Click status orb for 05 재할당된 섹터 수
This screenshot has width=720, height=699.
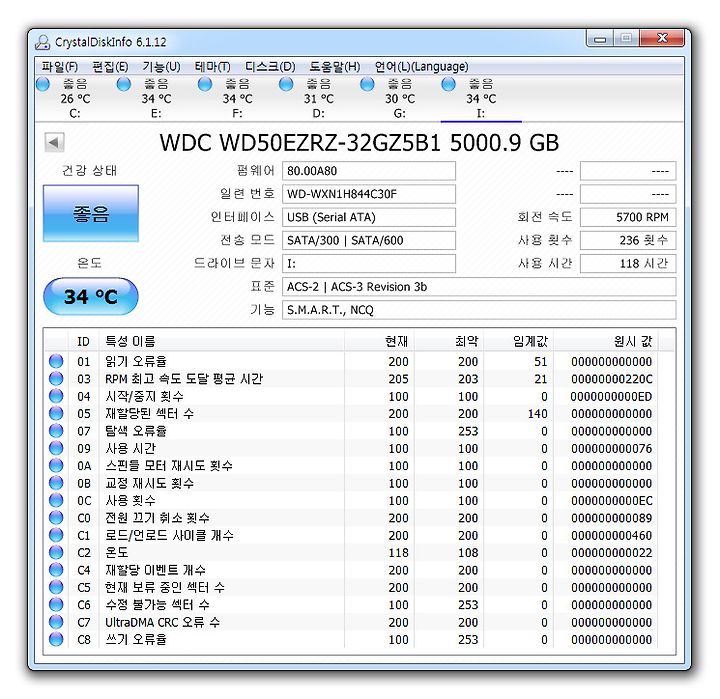pyautogui.click(x=56, y=413)
